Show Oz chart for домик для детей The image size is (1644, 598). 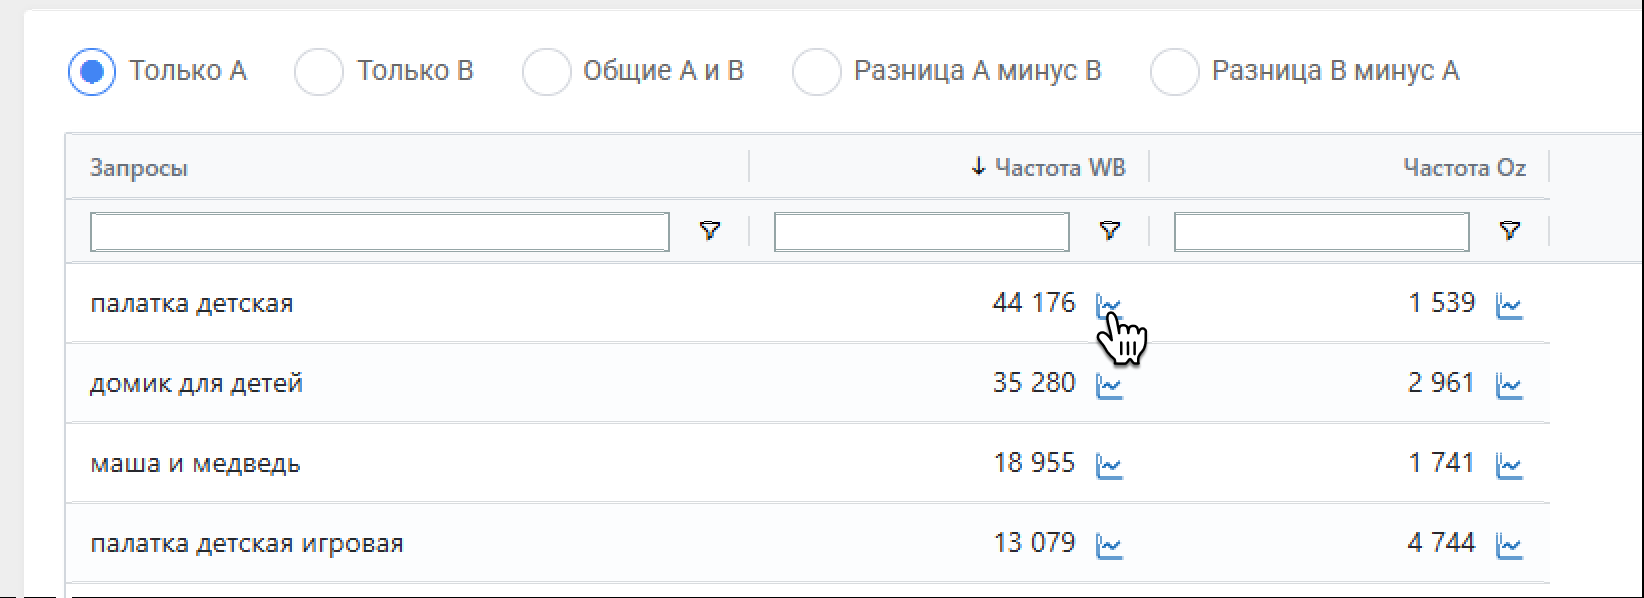[1508, 385]
